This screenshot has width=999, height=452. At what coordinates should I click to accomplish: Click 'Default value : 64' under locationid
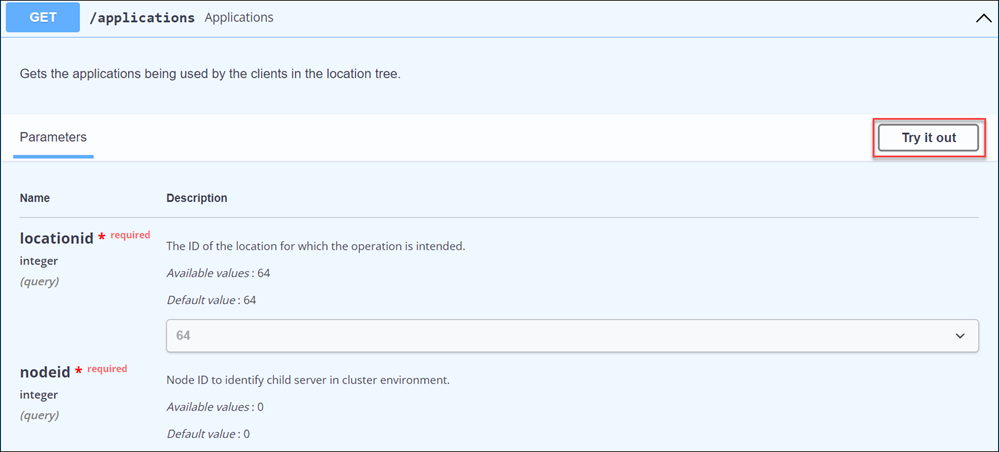pyautogui.click(x=211, y=300)
